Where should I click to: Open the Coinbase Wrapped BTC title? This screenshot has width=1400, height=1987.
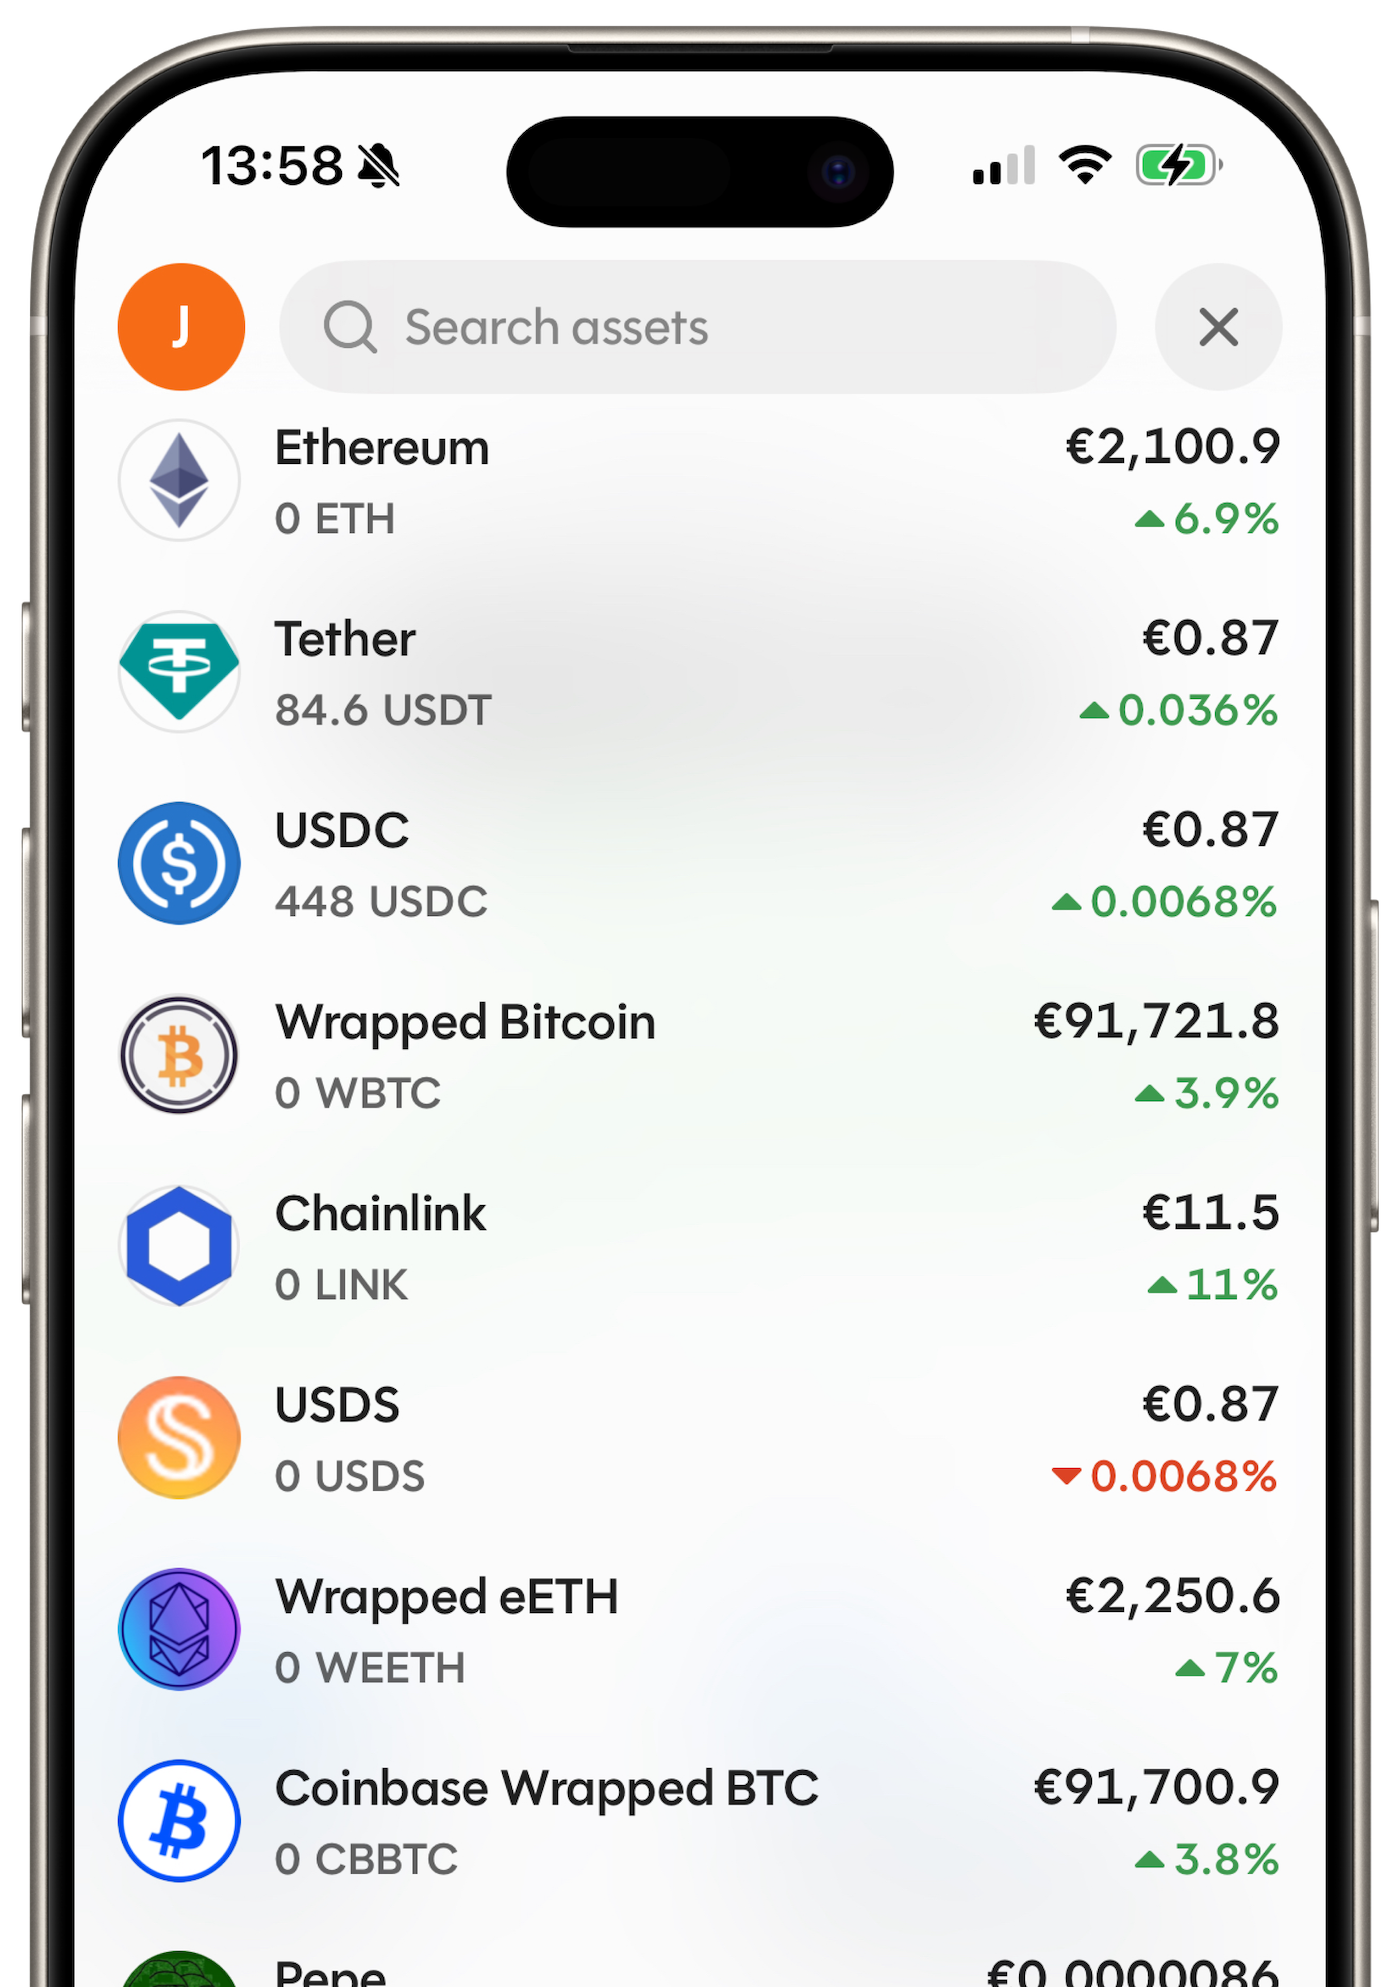coord(547,1788)
